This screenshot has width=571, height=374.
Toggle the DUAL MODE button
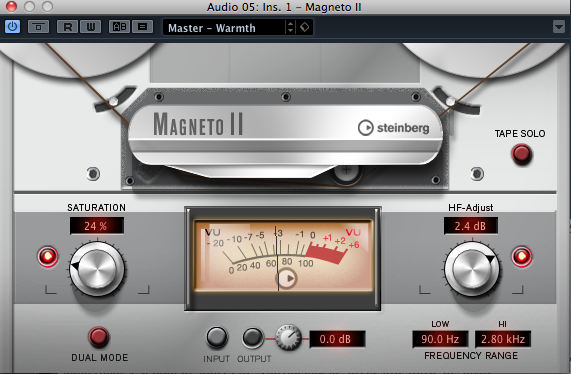click(x=99, y=337)
